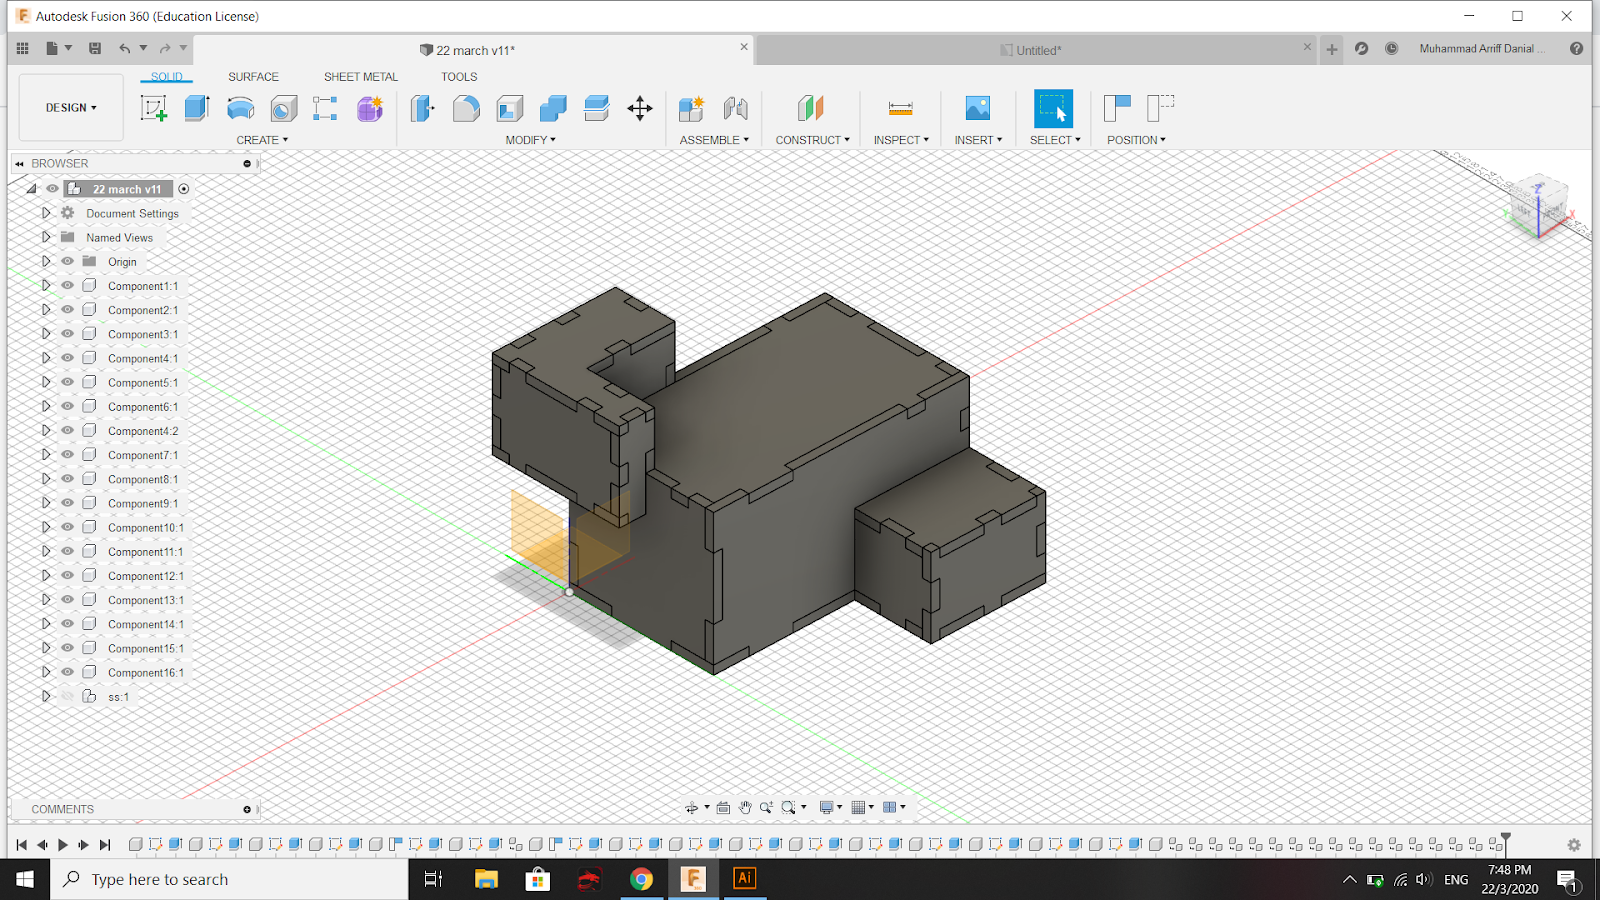This screenshot has height=900, width=1600.
Task: Collapse the COMMENTS panel
Action: pos(247,809)
